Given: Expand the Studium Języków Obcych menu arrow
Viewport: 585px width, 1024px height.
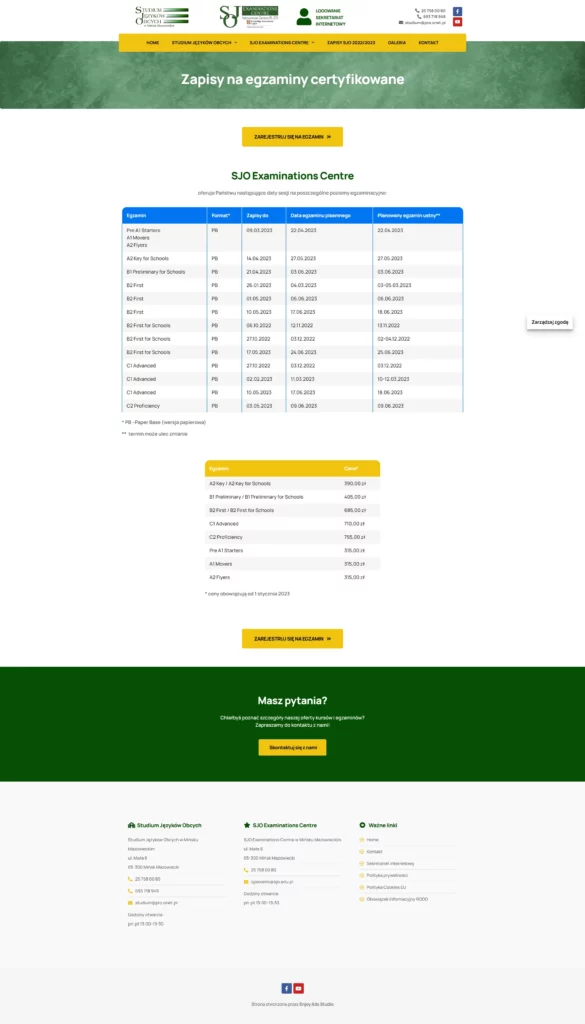Looking at the screenshot, I should click(x=236, y=42).
